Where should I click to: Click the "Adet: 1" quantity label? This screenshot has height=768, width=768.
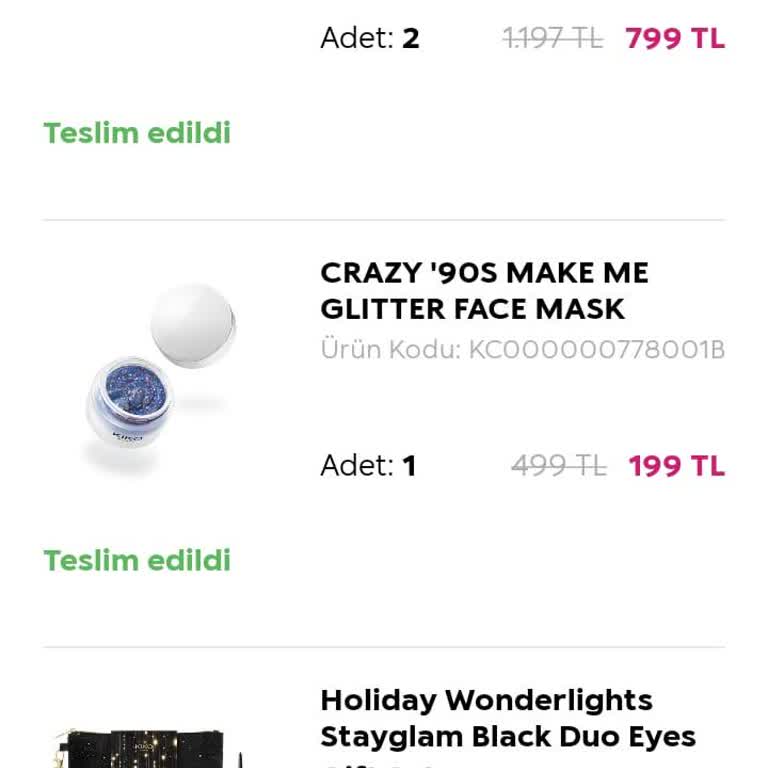367,466
